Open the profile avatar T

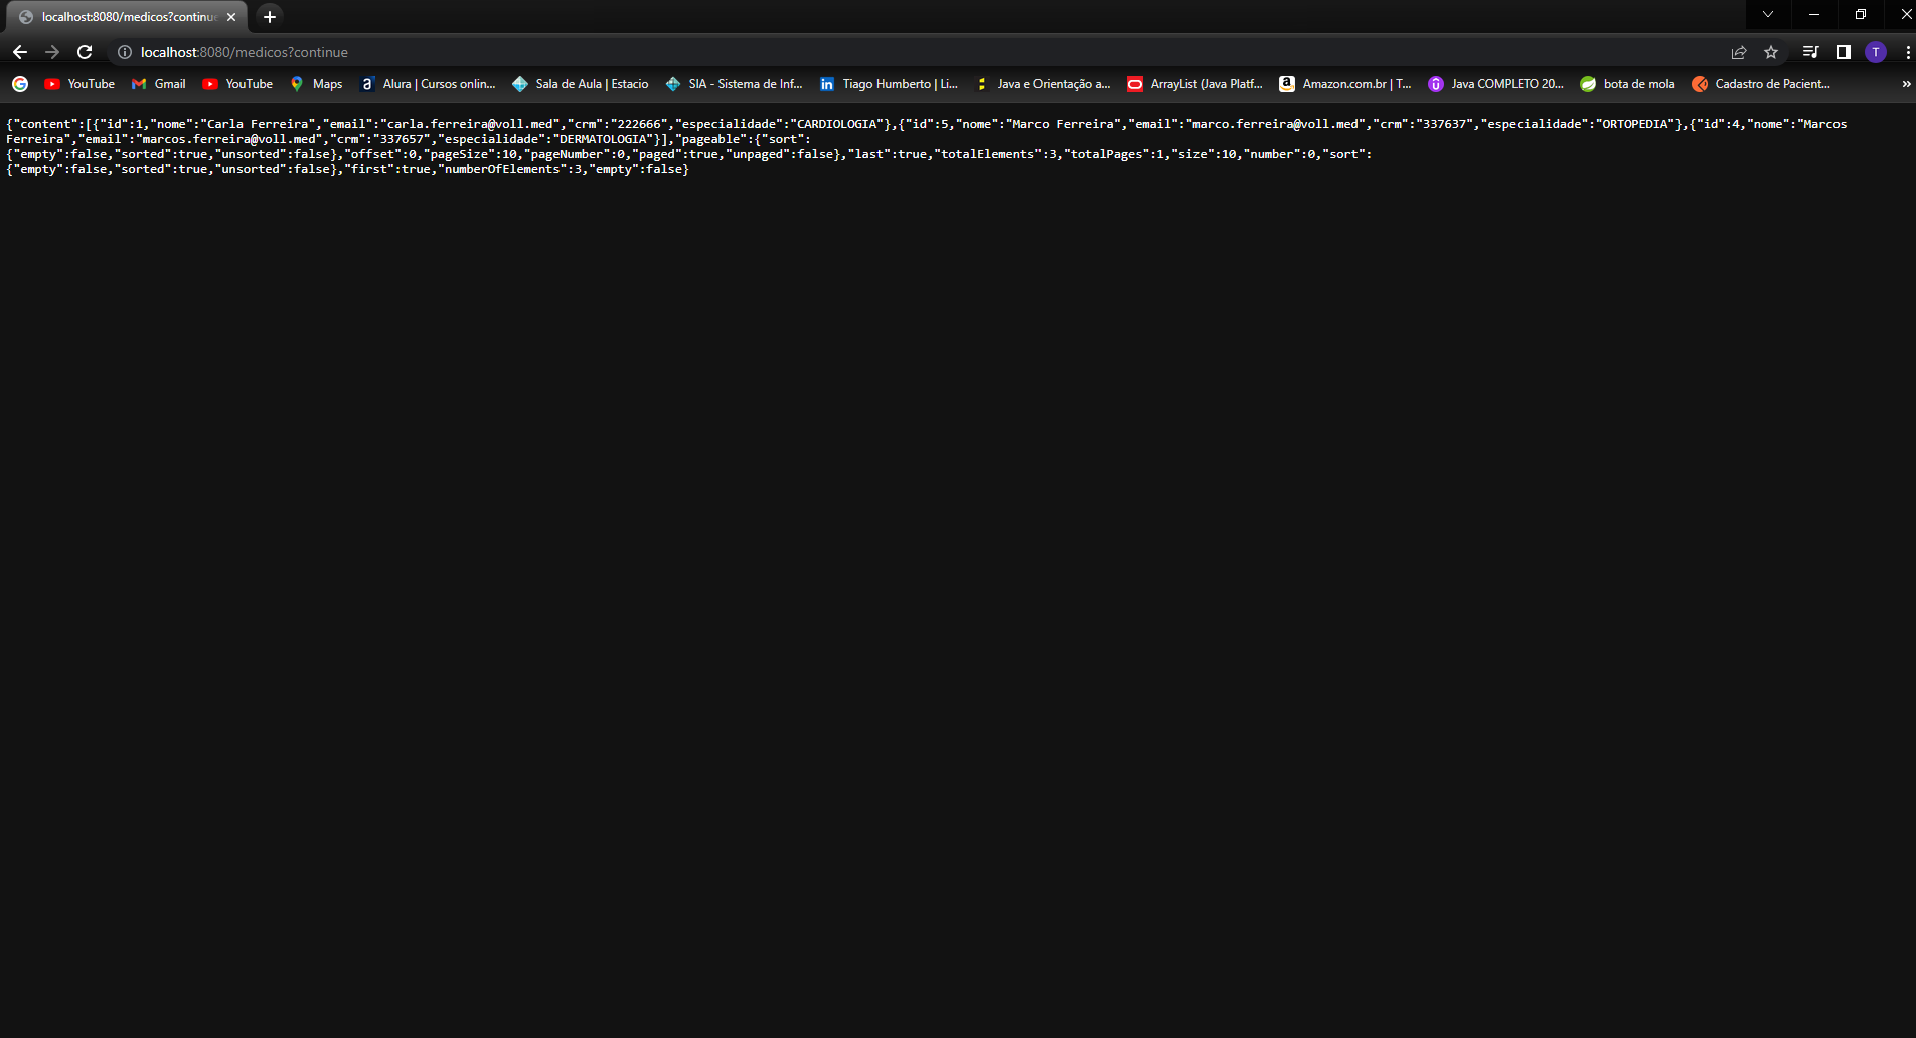click(x=1876, y=52)
